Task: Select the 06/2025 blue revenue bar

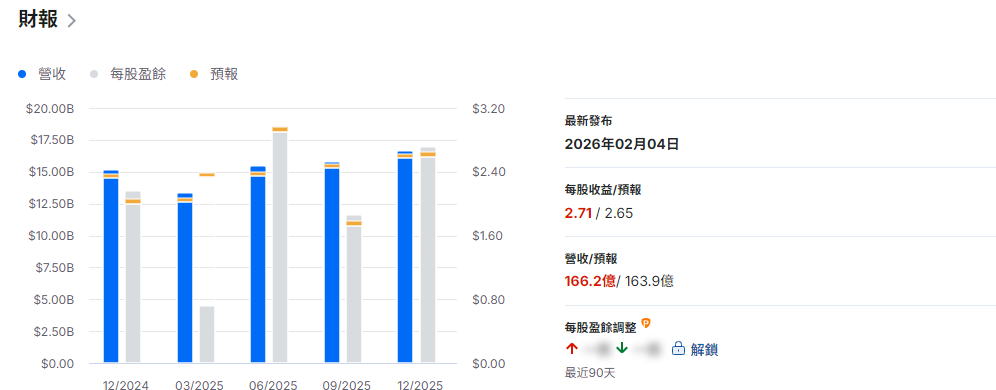Action: coord(258,265)
